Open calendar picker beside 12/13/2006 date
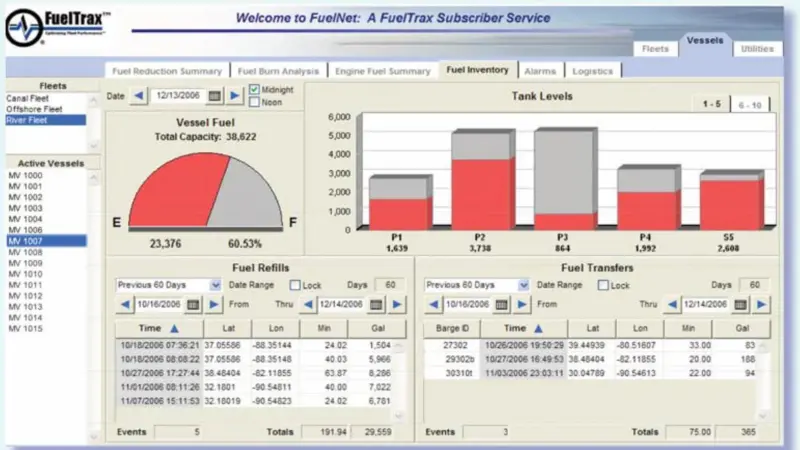Image resolution: width=800 pixels, height=450 pixels. pos(215,95)
